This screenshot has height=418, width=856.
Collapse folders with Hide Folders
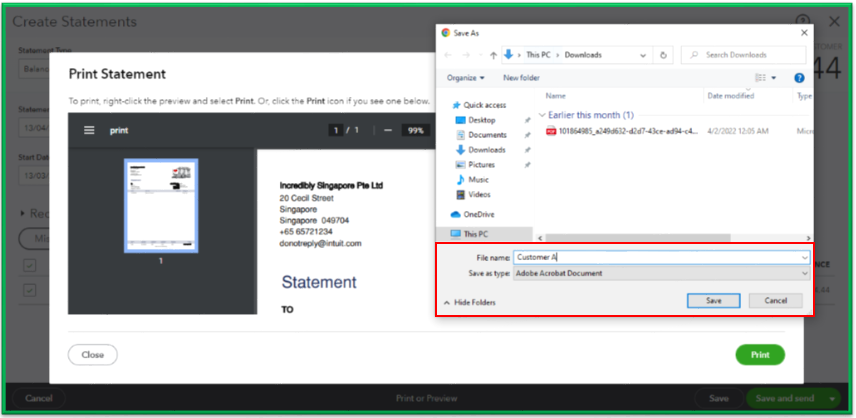coord(469,302)
